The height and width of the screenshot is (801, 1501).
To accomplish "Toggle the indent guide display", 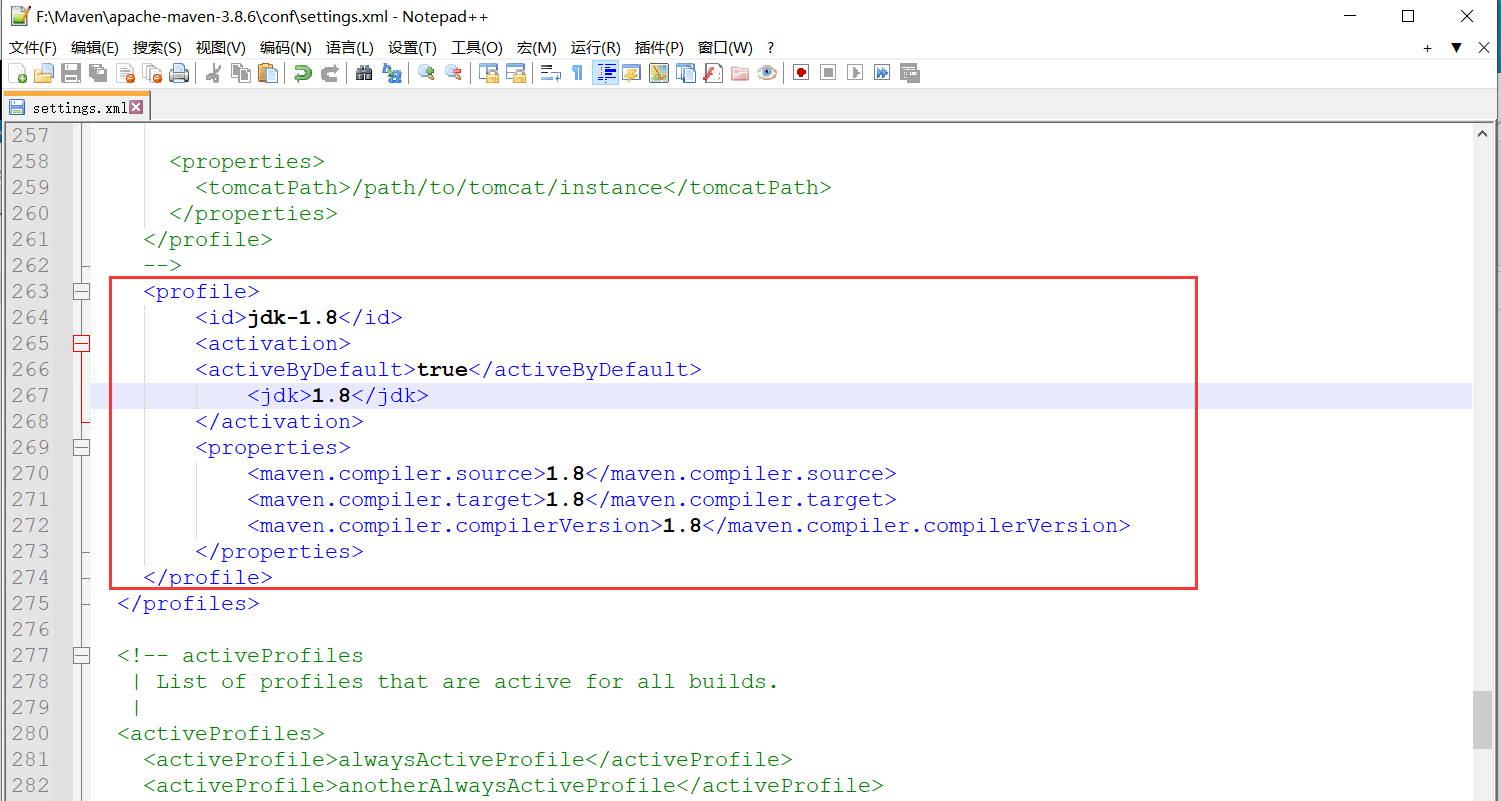I will click(605, 73).
